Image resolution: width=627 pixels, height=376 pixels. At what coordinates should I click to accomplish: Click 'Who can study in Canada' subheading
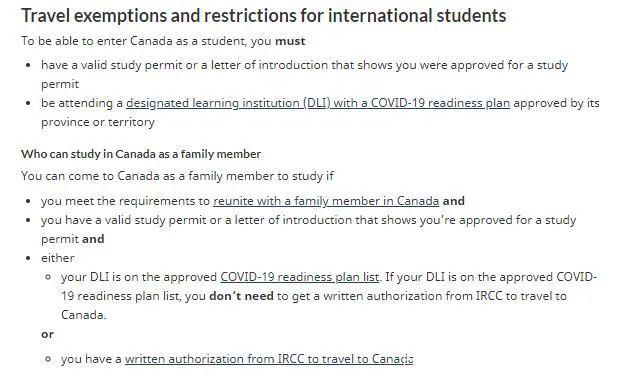[x=141, y=154]
